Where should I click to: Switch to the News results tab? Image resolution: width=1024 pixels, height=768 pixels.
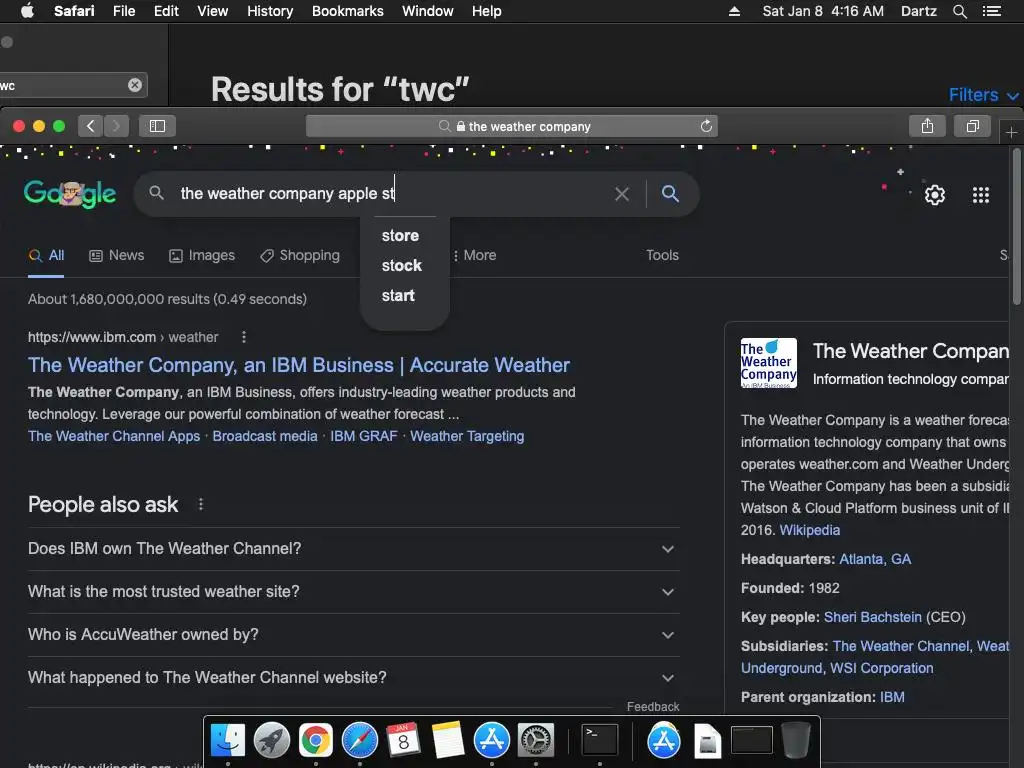117,255
